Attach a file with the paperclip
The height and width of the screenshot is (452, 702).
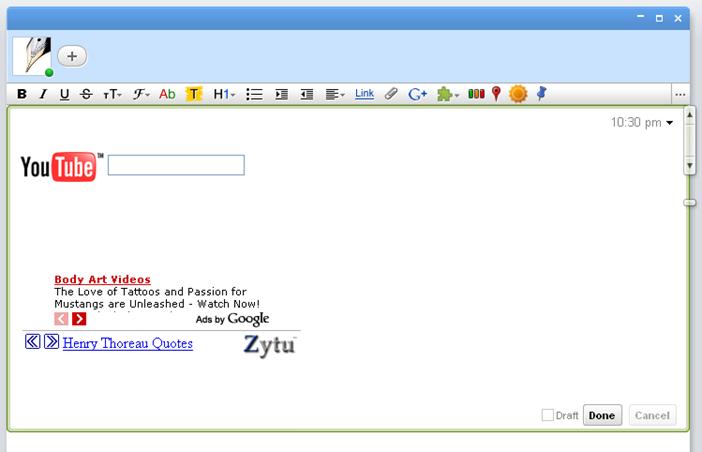pos(391,94)
